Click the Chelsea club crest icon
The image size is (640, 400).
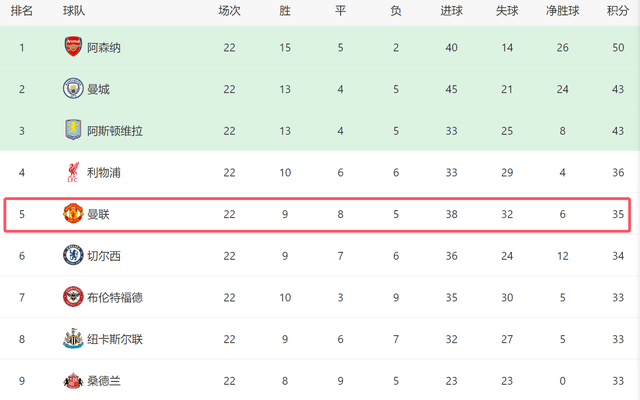72,256
